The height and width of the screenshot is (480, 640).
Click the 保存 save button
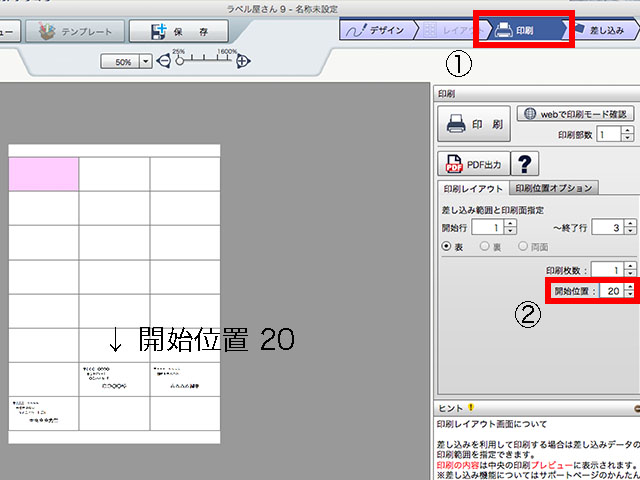(x=179, y=31)
